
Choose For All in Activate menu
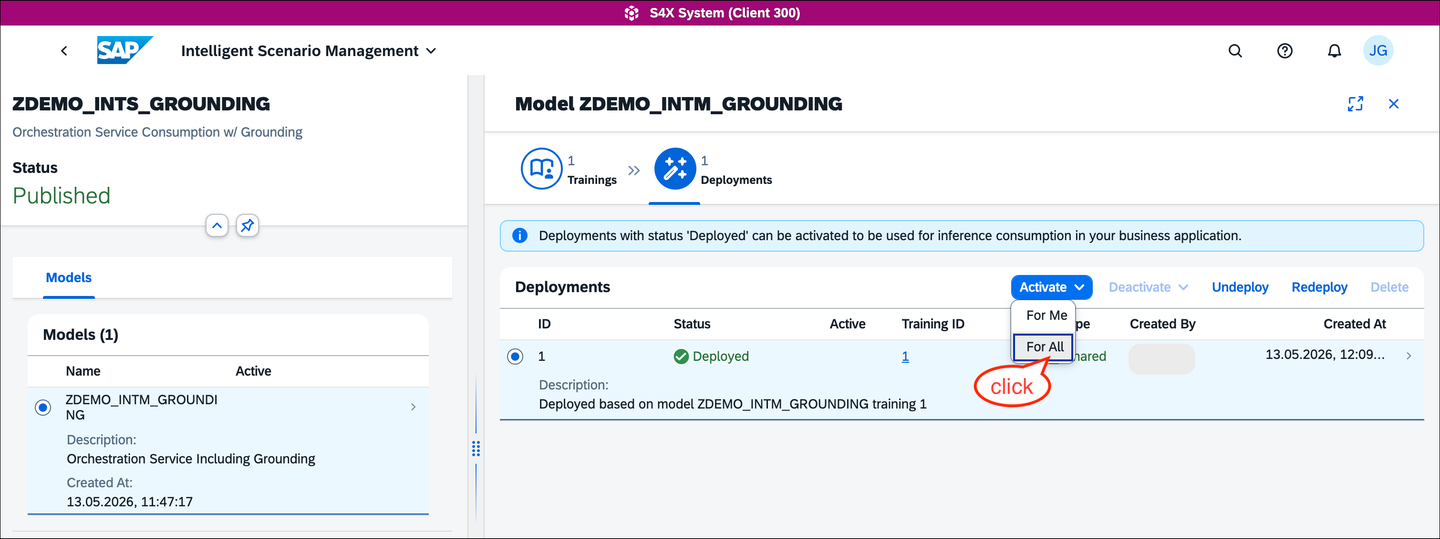pyautogui.click(x=1044, y=347)
